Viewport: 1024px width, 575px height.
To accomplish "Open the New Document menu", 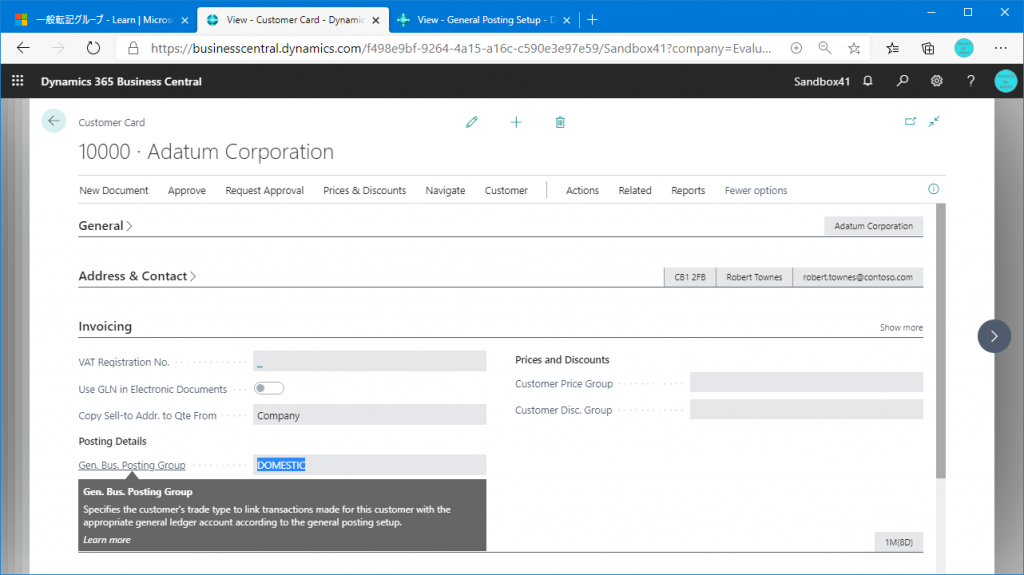I will pos(114,190).
